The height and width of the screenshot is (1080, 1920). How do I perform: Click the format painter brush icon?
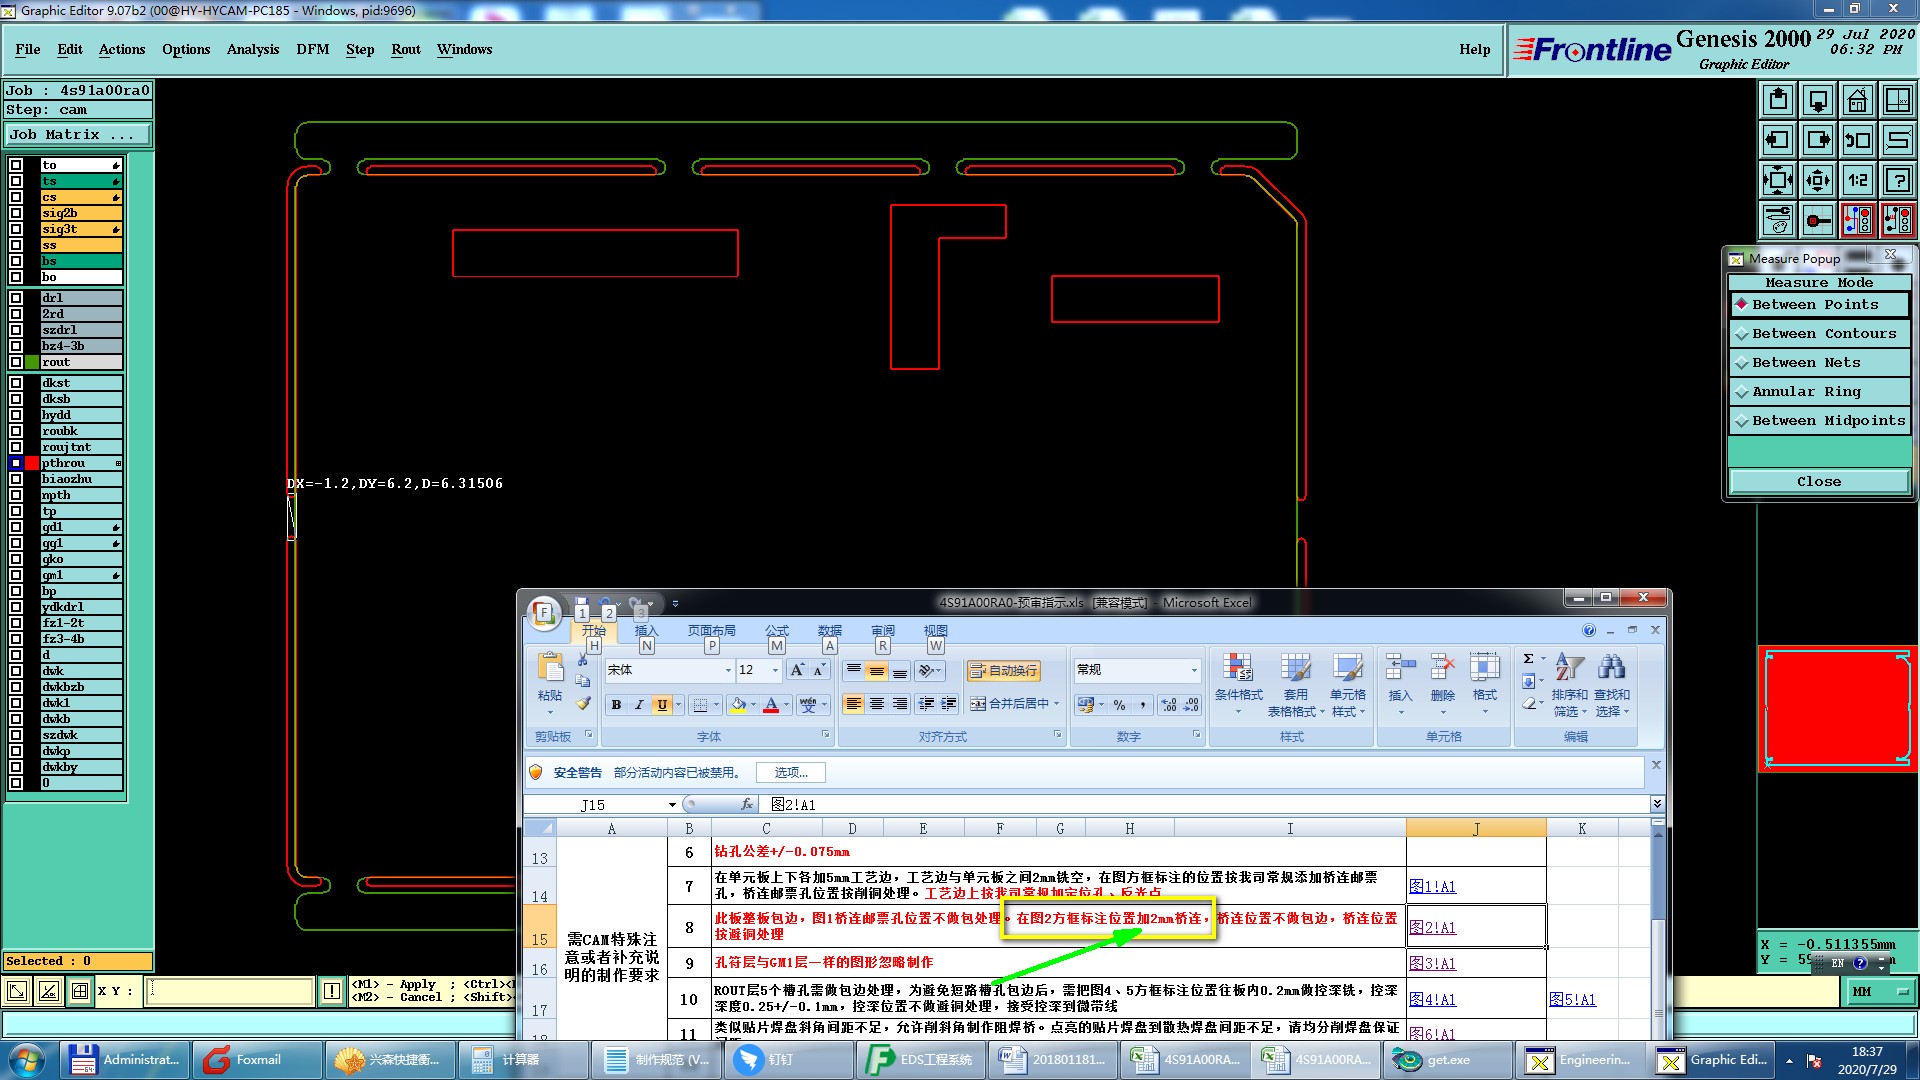pos(583,704)
